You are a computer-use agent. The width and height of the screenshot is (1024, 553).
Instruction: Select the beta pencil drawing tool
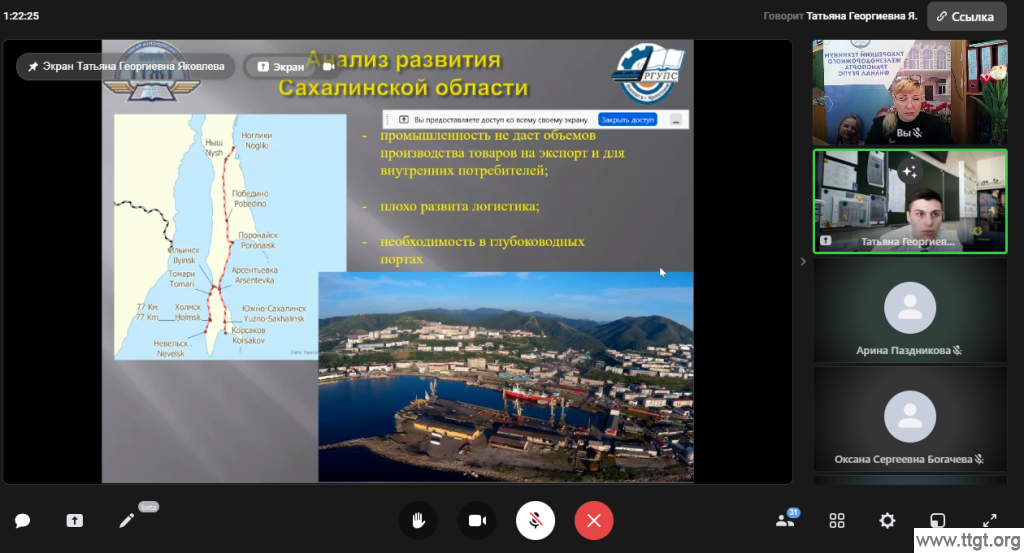coord(127,521)
